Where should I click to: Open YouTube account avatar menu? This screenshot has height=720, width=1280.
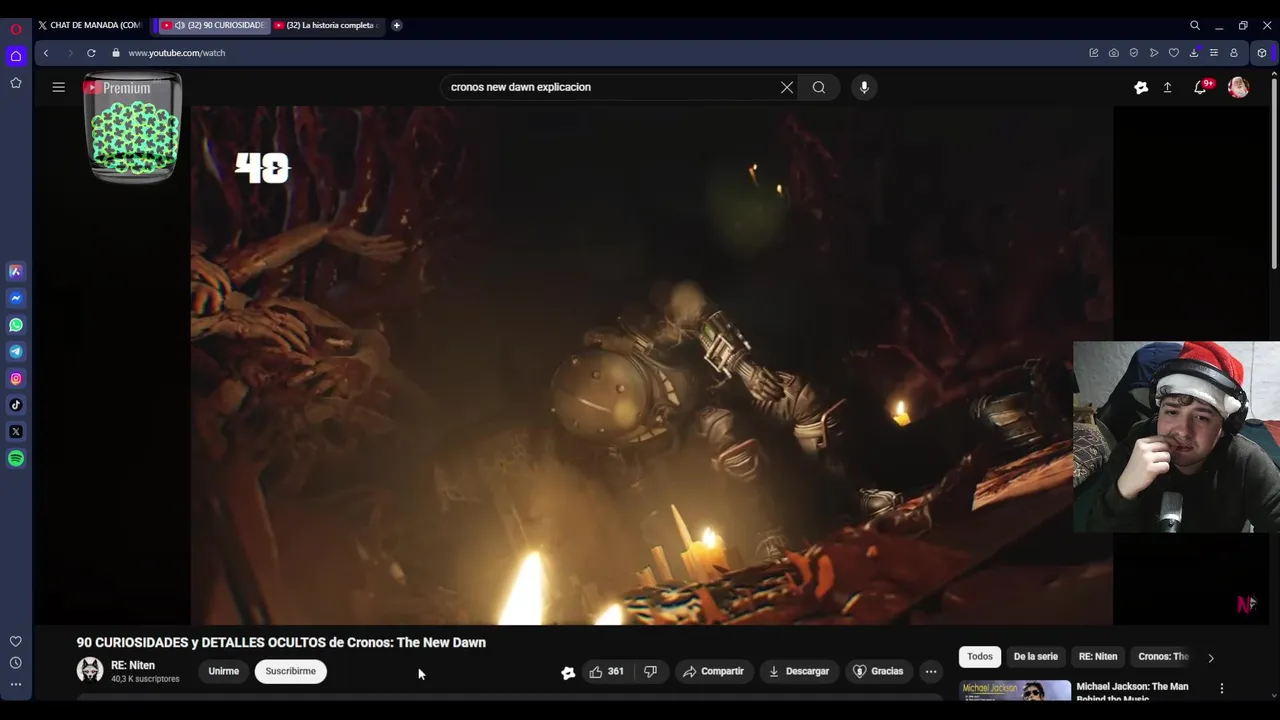tap(1239, 88)
